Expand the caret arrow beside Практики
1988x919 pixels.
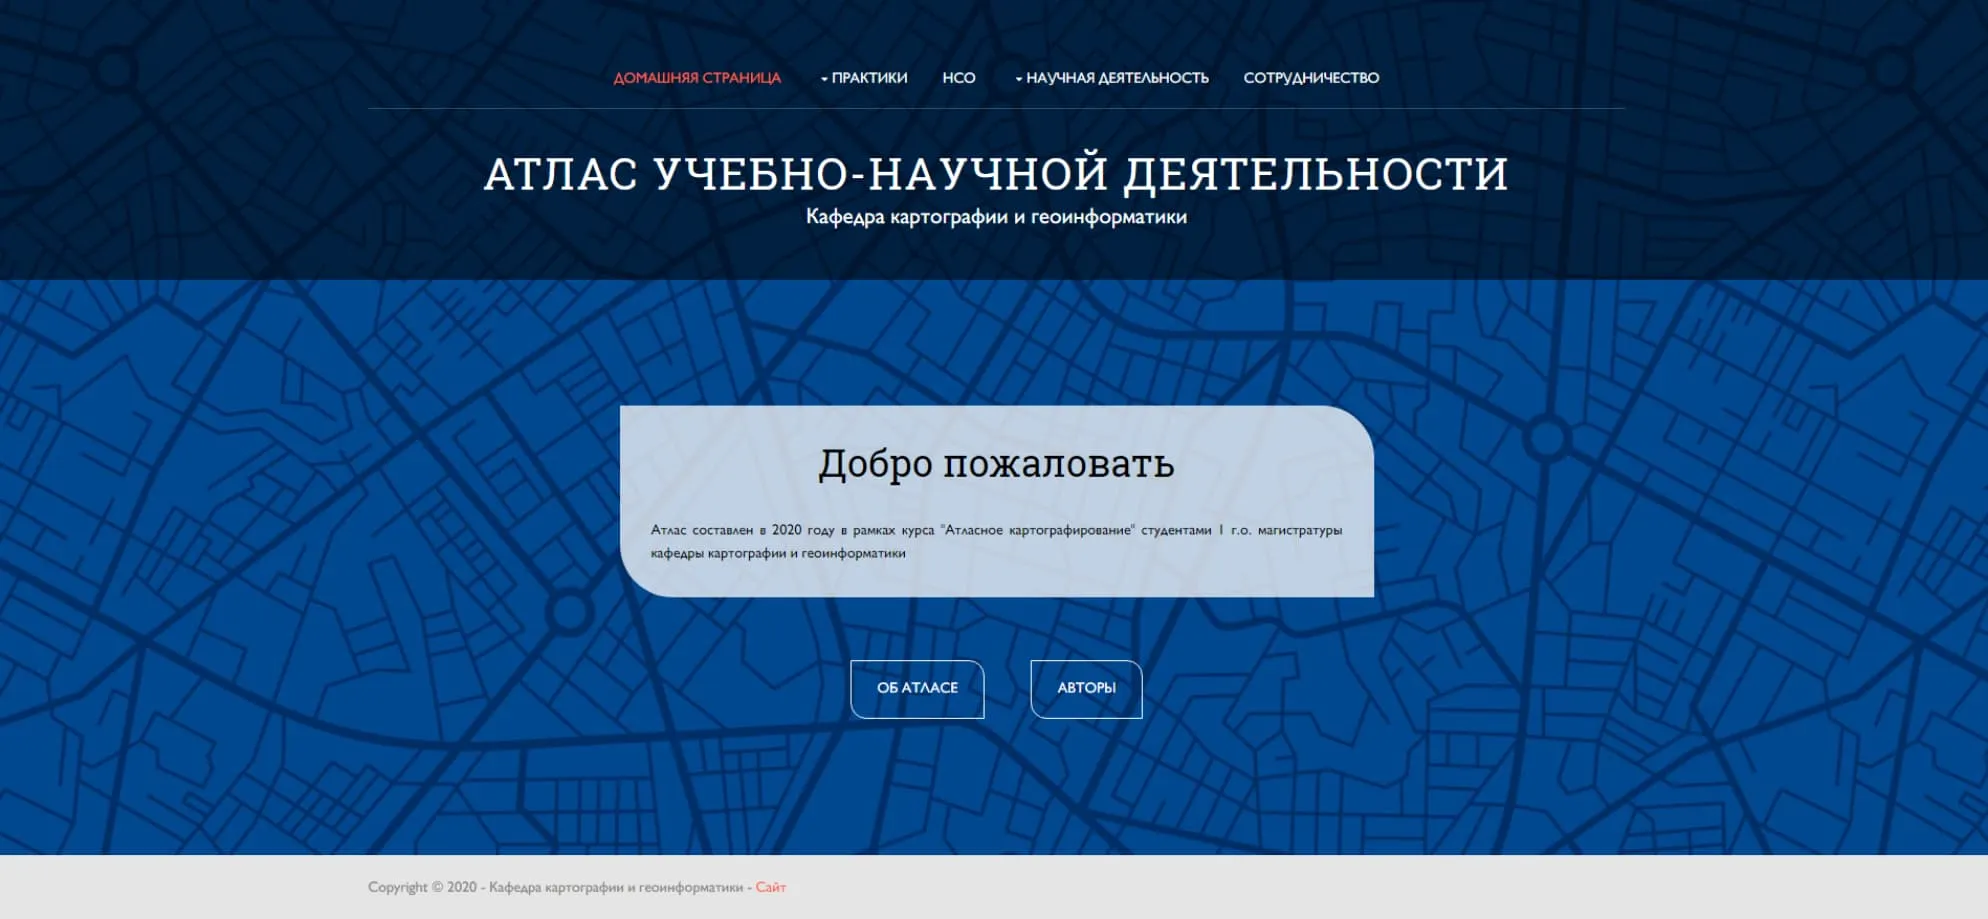pyautogui.click(x=824, y=79)
